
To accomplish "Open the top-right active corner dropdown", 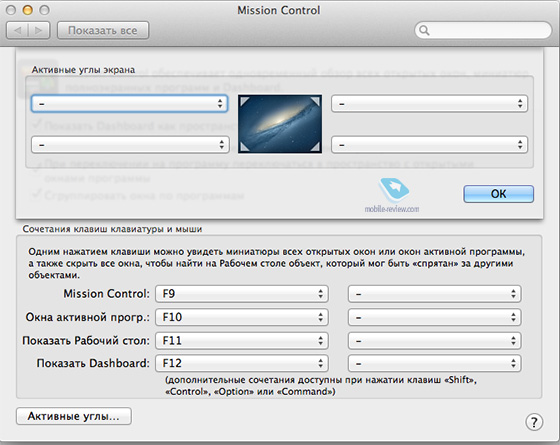I will click(429, 104).
